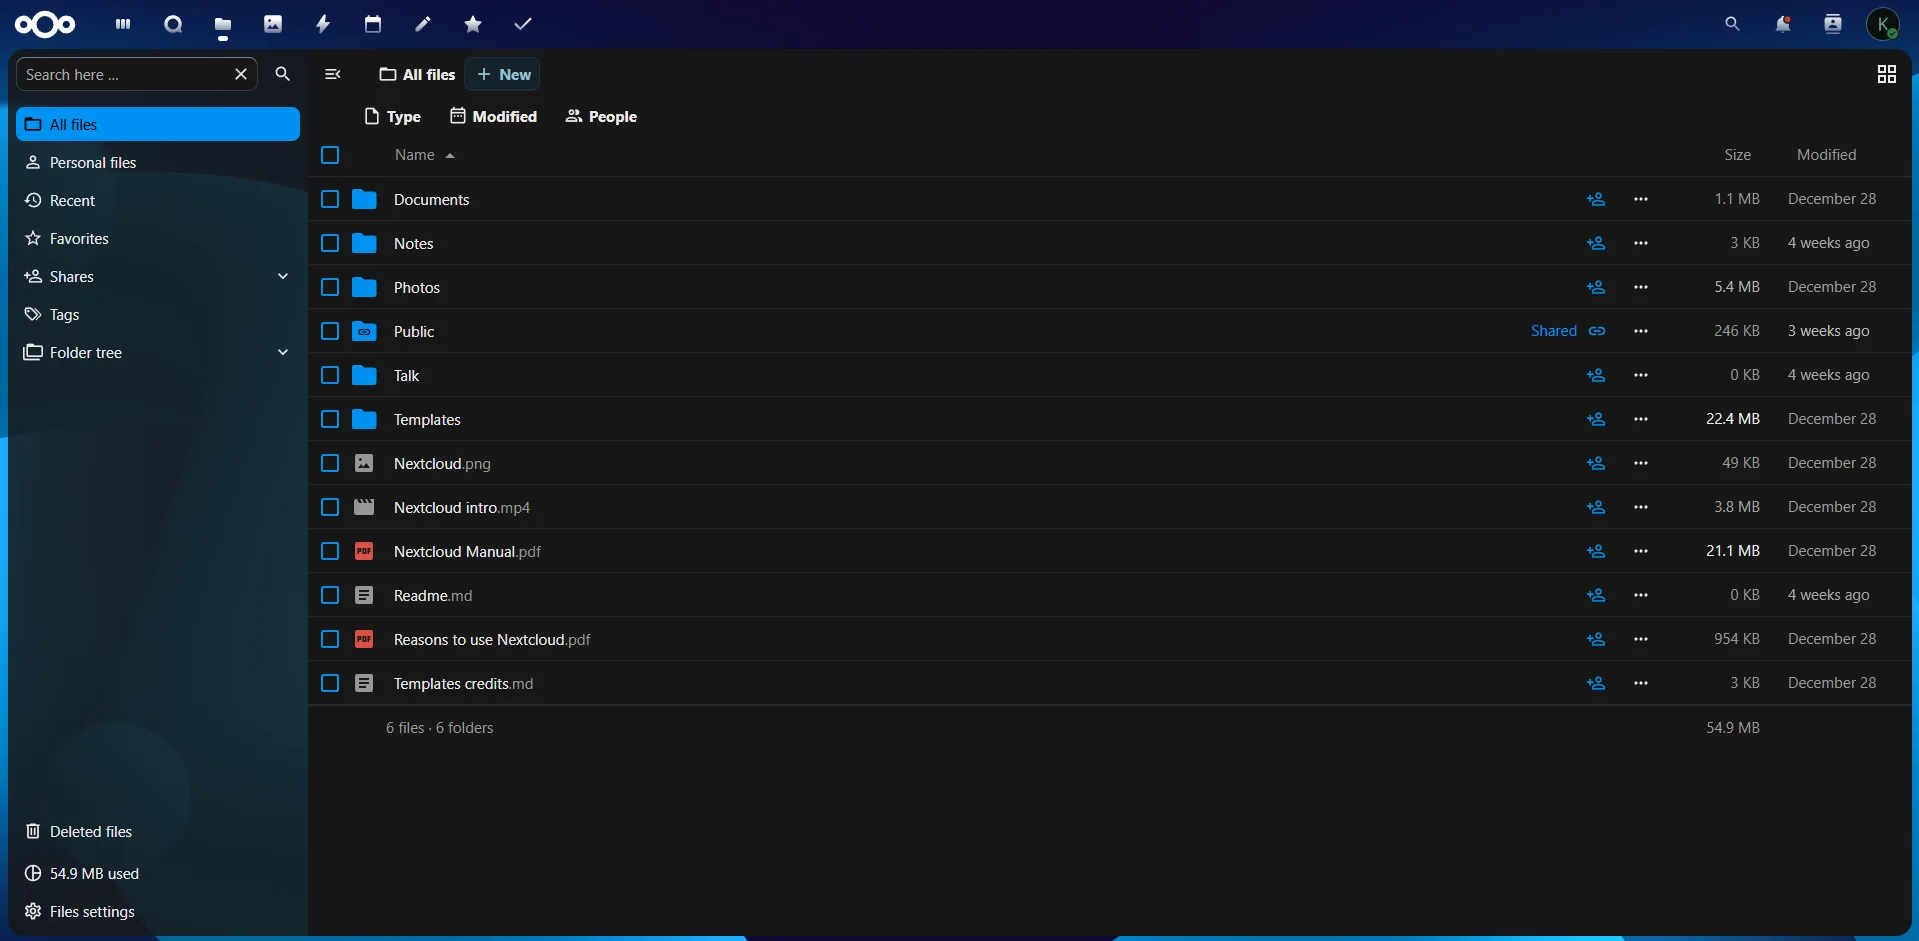View the 54.9 MB storage quota indicator

[x=93, y=873]
